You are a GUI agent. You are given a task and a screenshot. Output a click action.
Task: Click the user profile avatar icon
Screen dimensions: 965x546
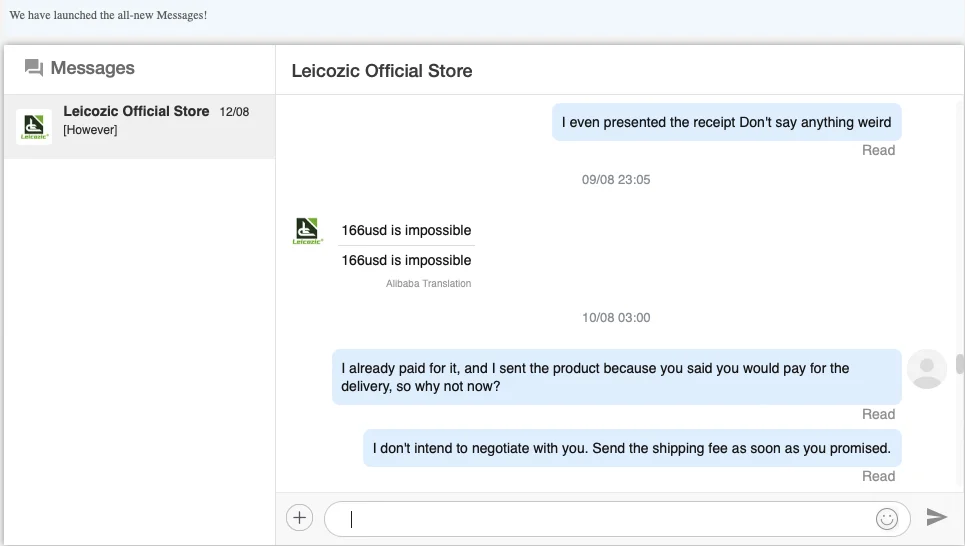(x=926, y=369)
